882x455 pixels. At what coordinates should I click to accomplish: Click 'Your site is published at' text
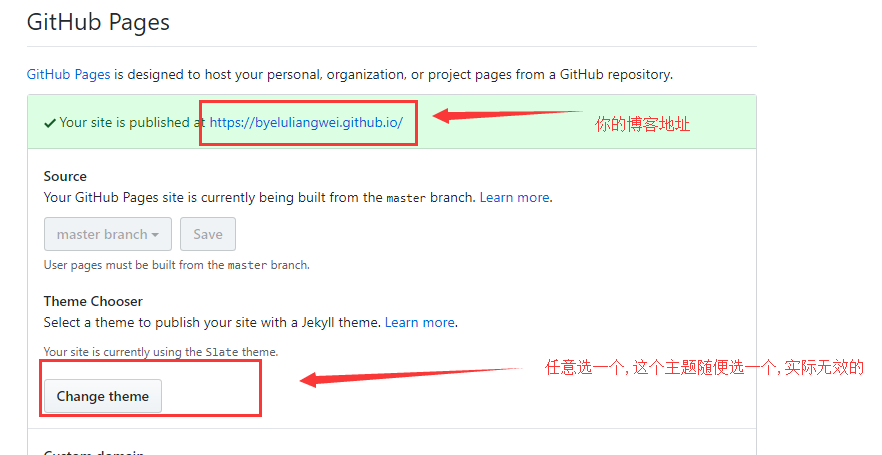[133, 123]
